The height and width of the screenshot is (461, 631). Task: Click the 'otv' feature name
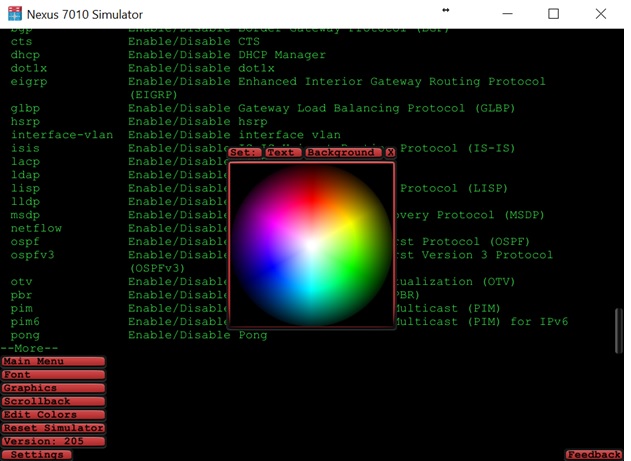pos(21,282)
